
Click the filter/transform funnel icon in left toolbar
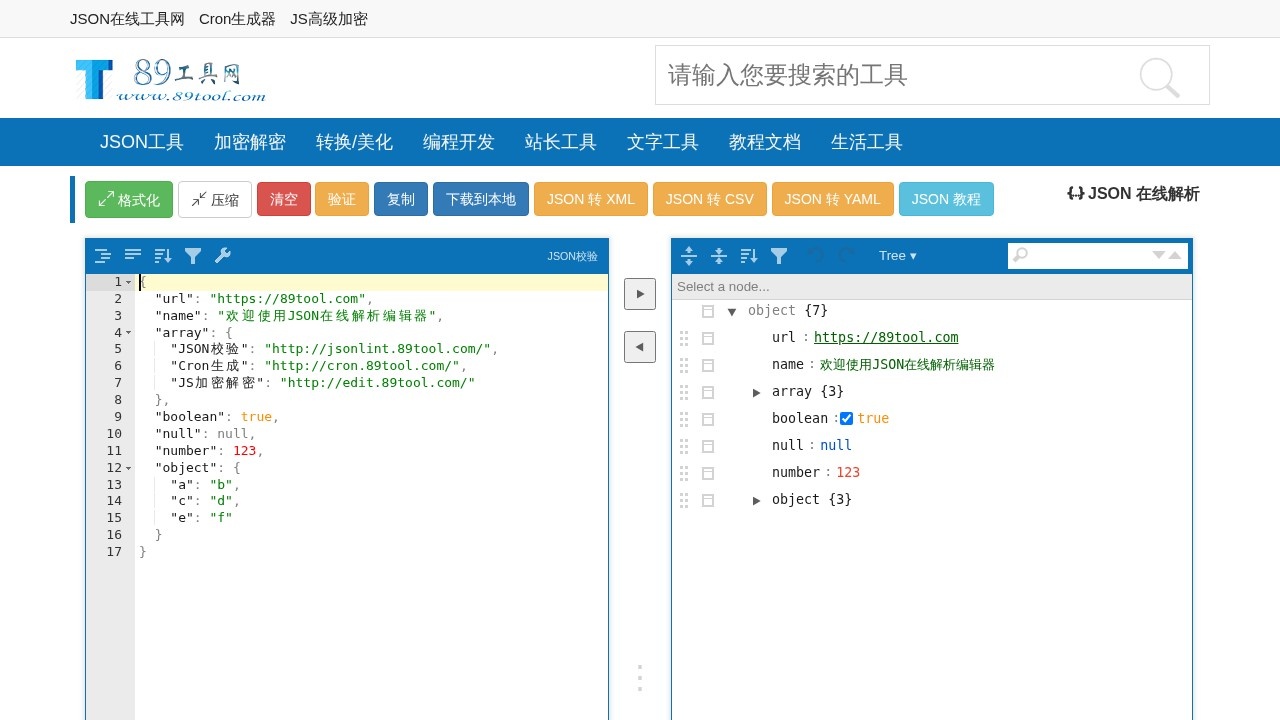click(x=193, y=256)
